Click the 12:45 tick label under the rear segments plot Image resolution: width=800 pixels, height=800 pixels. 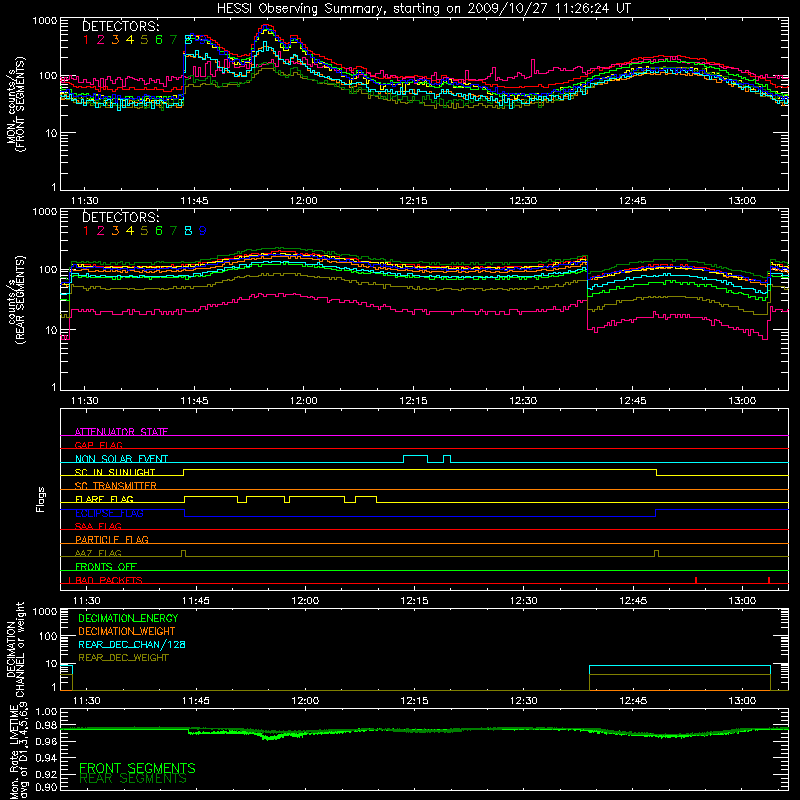tap(633, 401)
